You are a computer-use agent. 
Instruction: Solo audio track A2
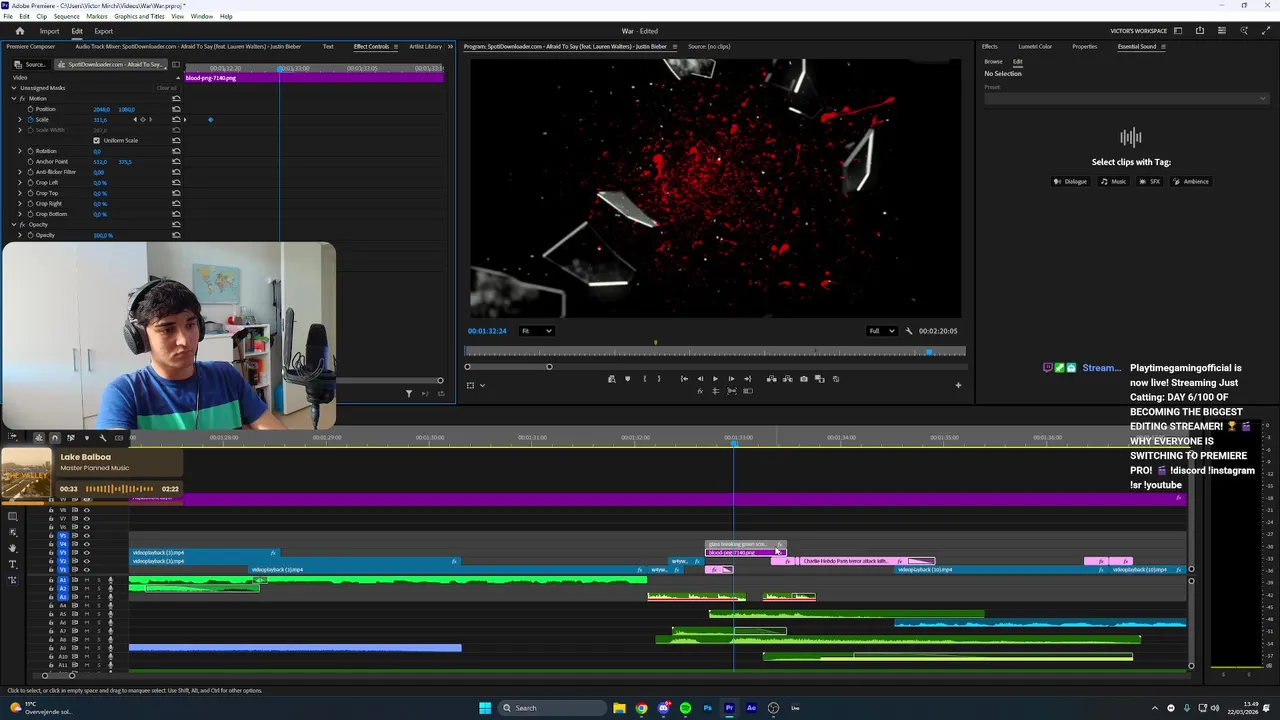pyautogui.click(x=99, y=589)
